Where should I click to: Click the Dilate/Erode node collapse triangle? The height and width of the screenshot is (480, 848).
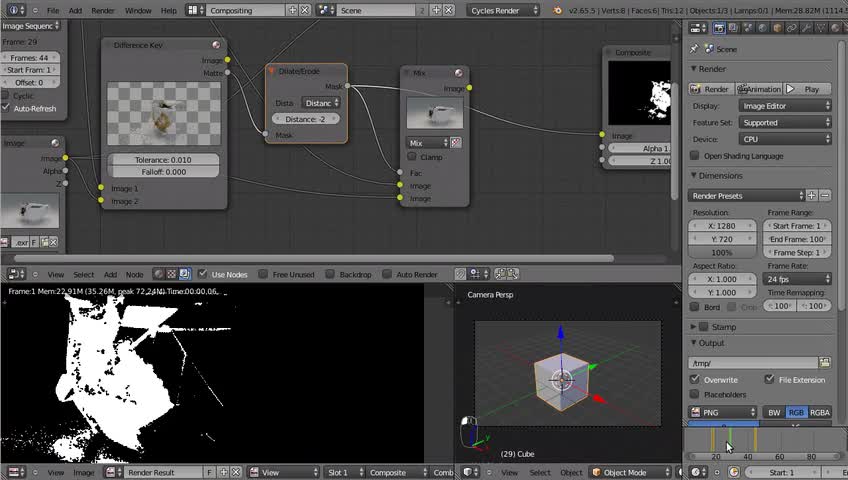point(271,71)
